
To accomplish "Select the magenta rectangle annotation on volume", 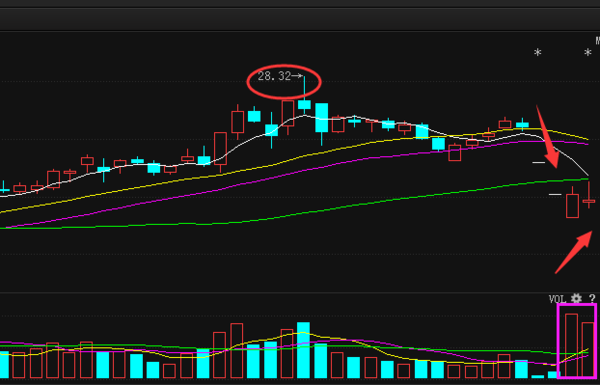I will point(577,340).
